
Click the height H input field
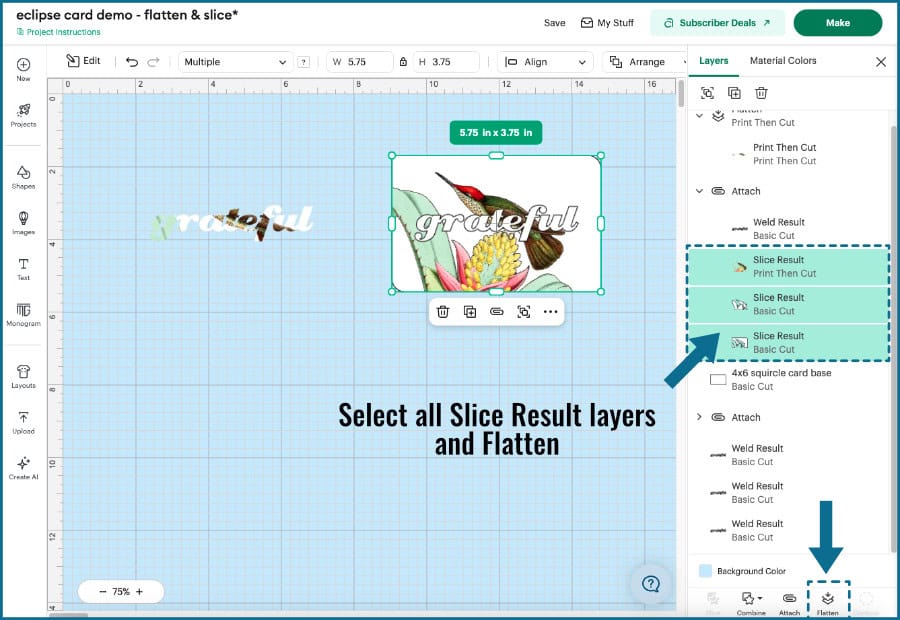click(x=446, y=62)
